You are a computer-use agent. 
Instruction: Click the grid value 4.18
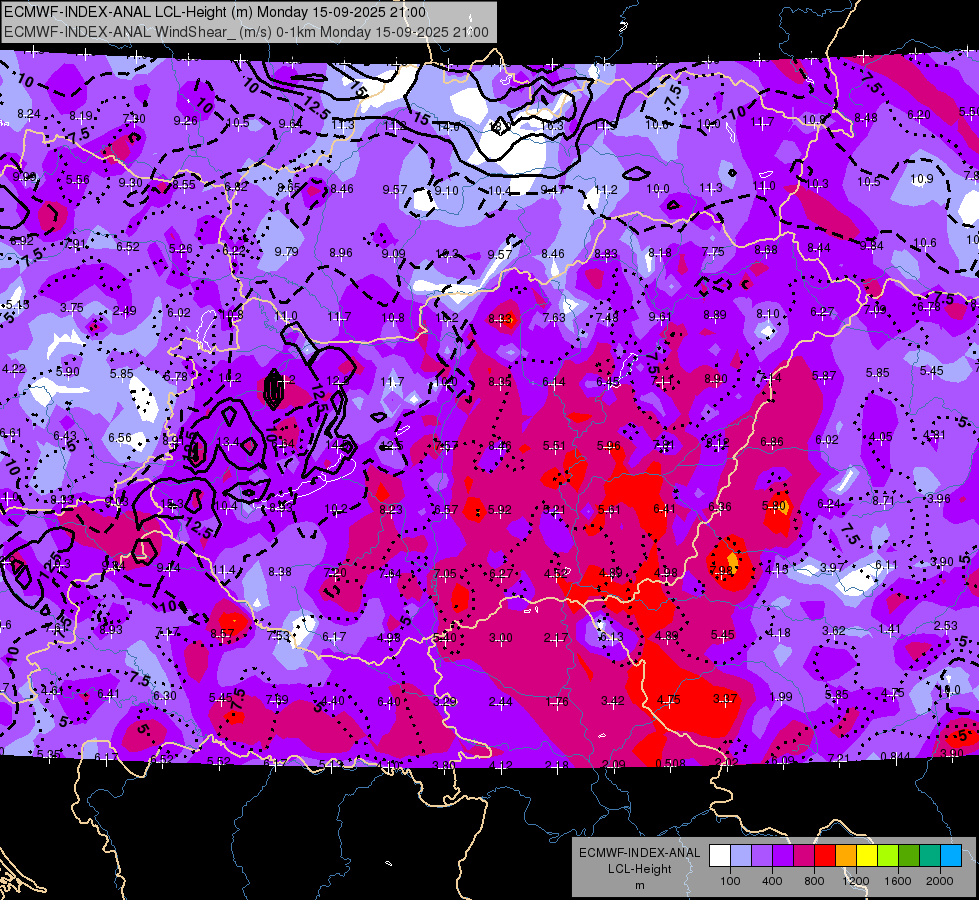[x=779, y=633]
